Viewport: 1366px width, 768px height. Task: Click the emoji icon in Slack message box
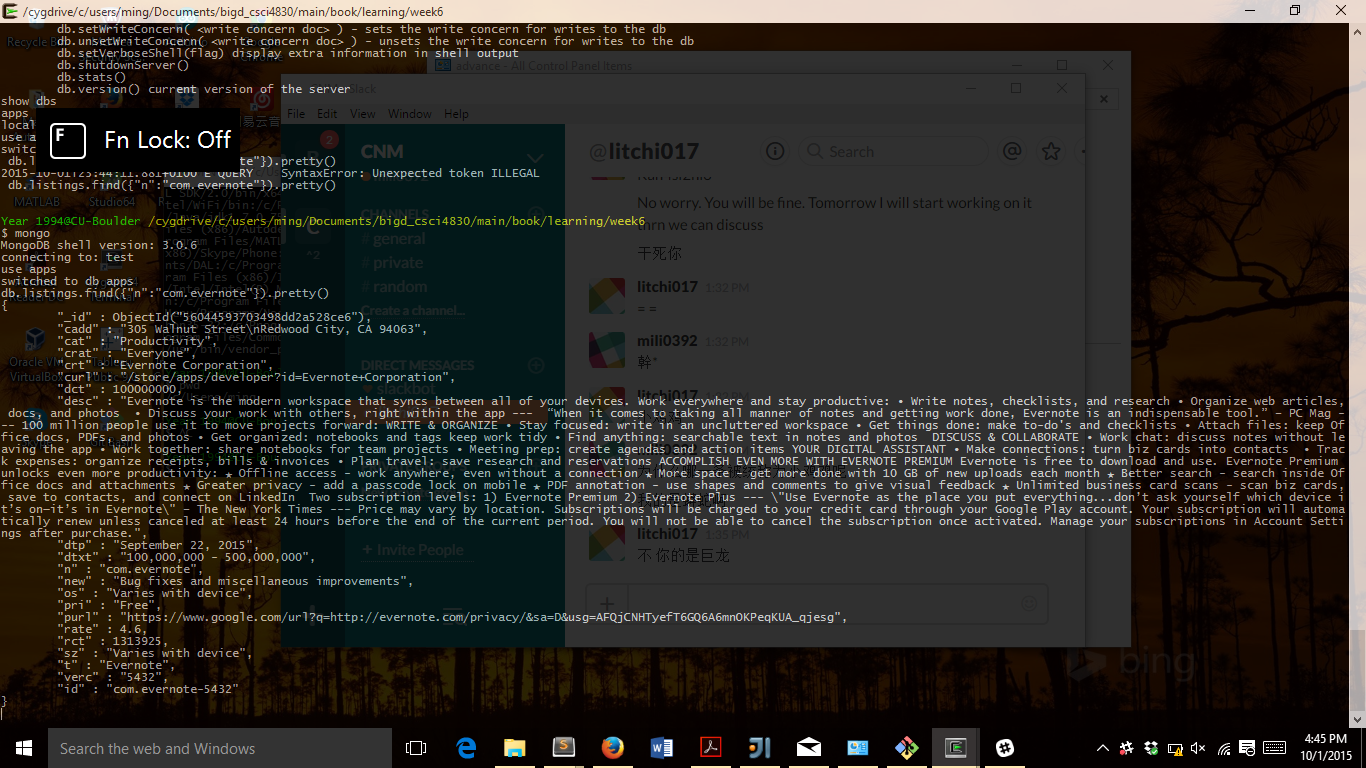[x=1028, y=603]
